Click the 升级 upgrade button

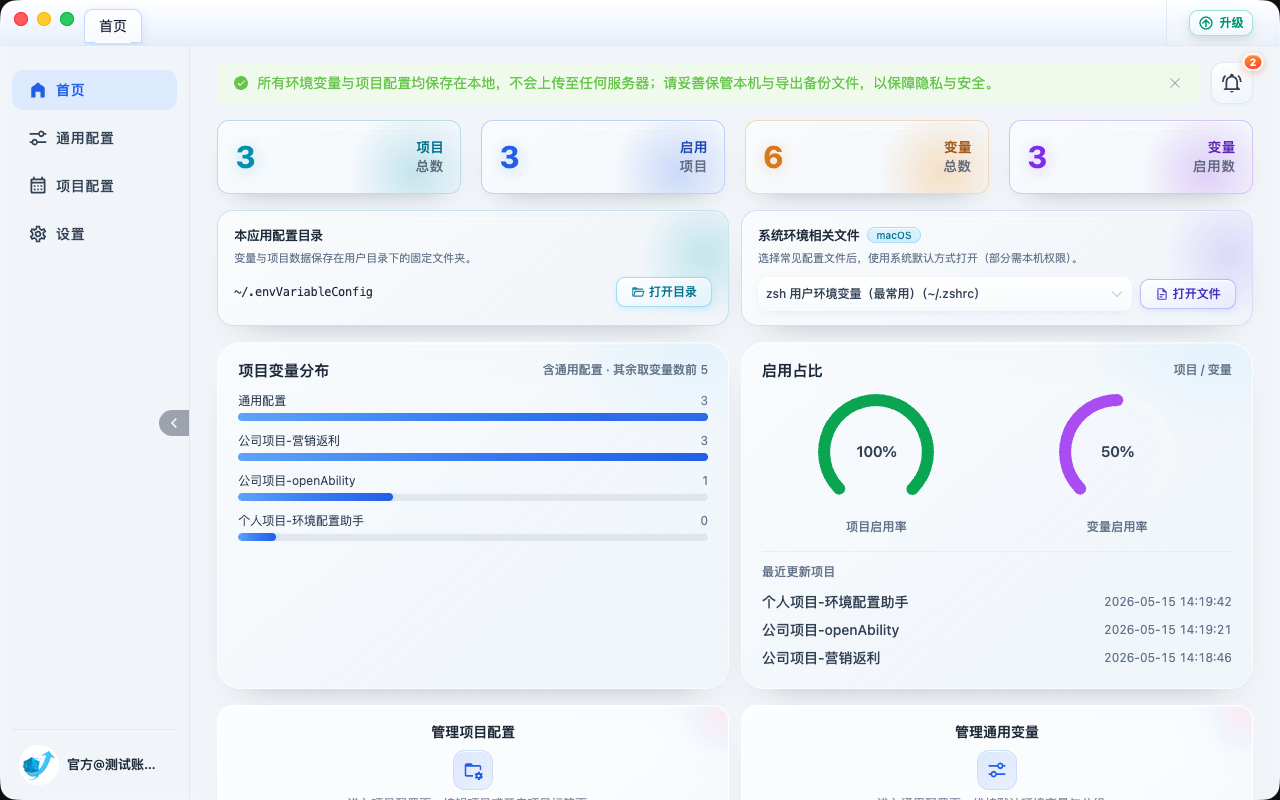pyautogui.click(x=1221, y=23)
